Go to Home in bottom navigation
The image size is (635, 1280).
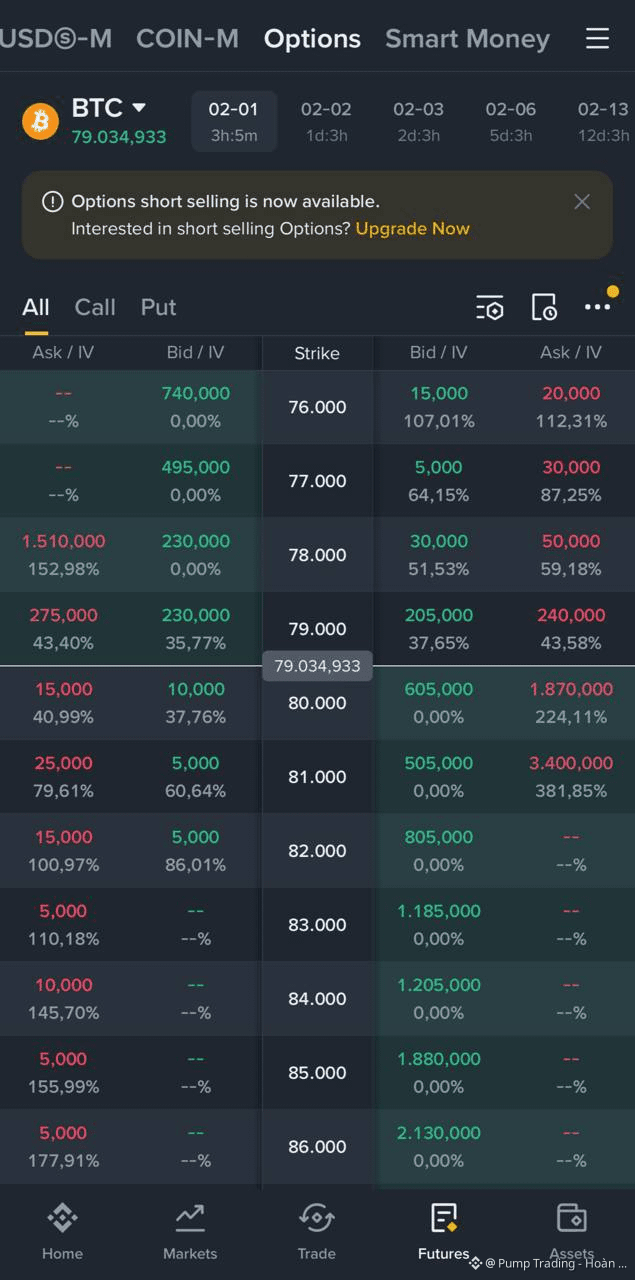click(62, 1230)
